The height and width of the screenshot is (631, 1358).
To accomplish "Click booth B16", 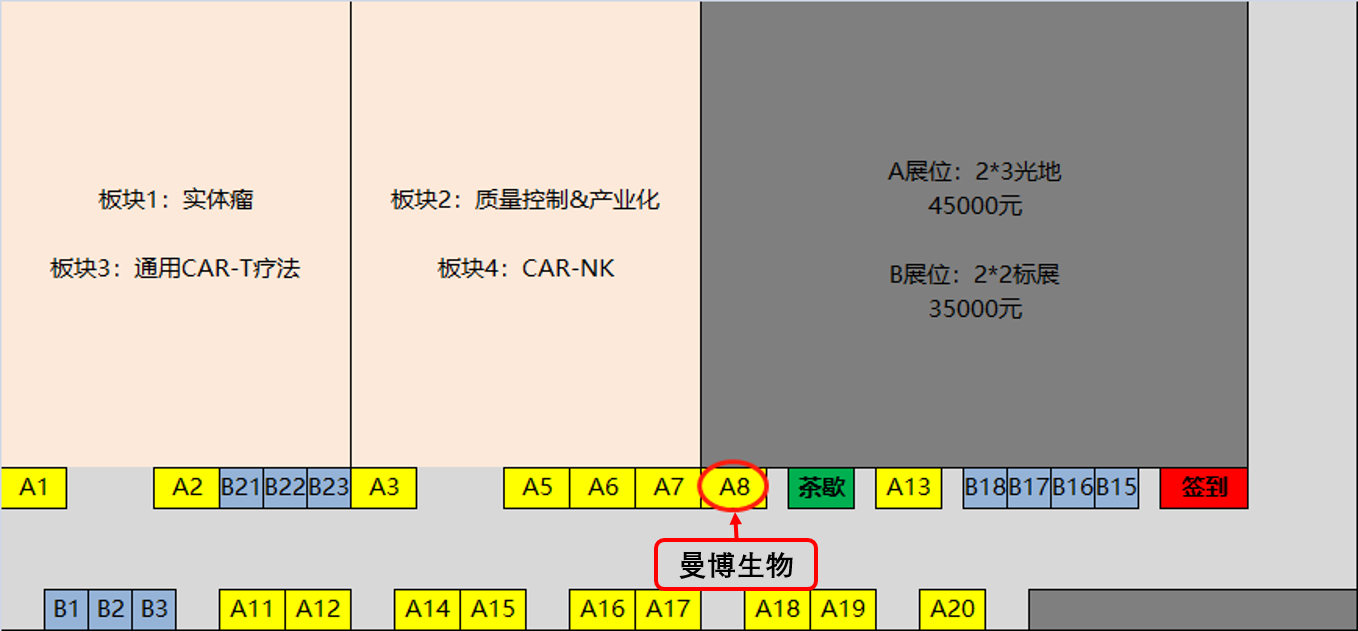I will 1073,488.
